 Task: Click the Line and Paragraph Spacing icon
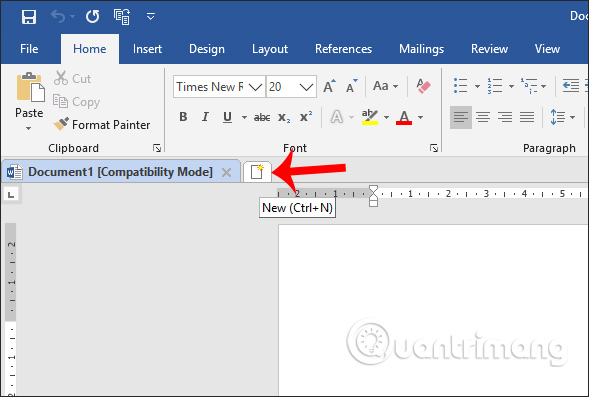(x=557, y=117)
